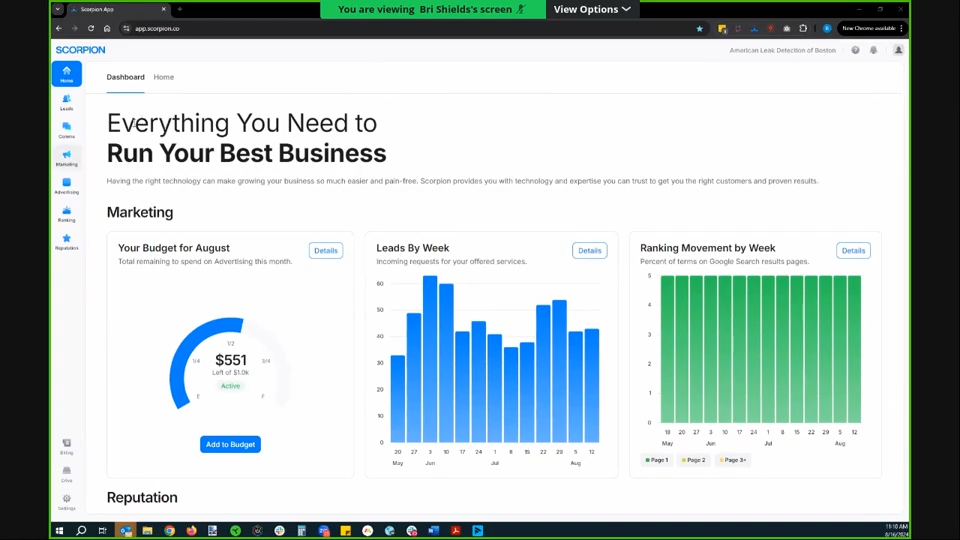Screen dimensions: 960x540
Task: Click the Add to Budget button
Action: tap(230, 444)
